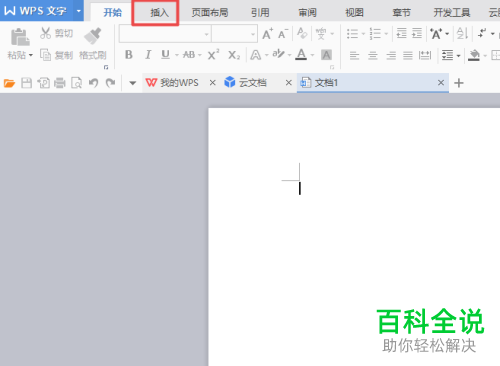500x366 pixels.
Task: Decrease font size with A- icon
Action: coord(283,34)
